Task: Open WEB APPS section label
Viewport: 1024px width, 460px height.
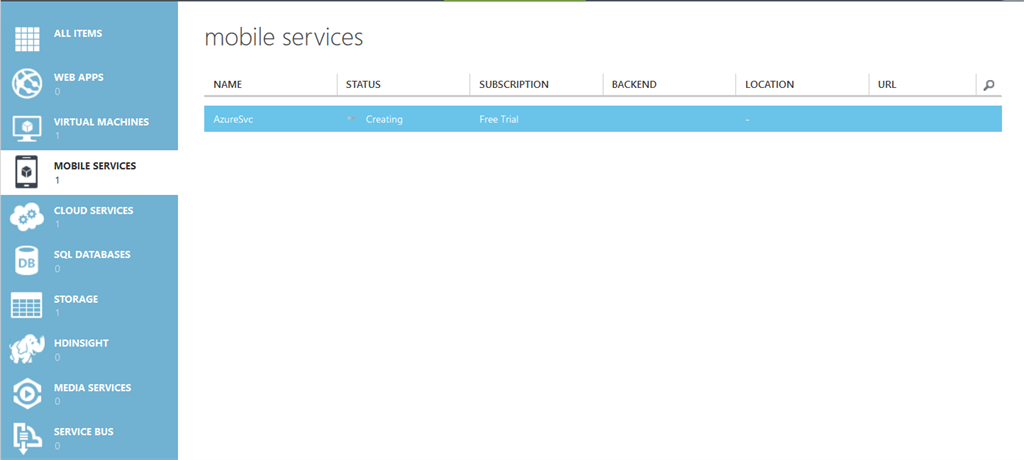Action: (78, 77)
